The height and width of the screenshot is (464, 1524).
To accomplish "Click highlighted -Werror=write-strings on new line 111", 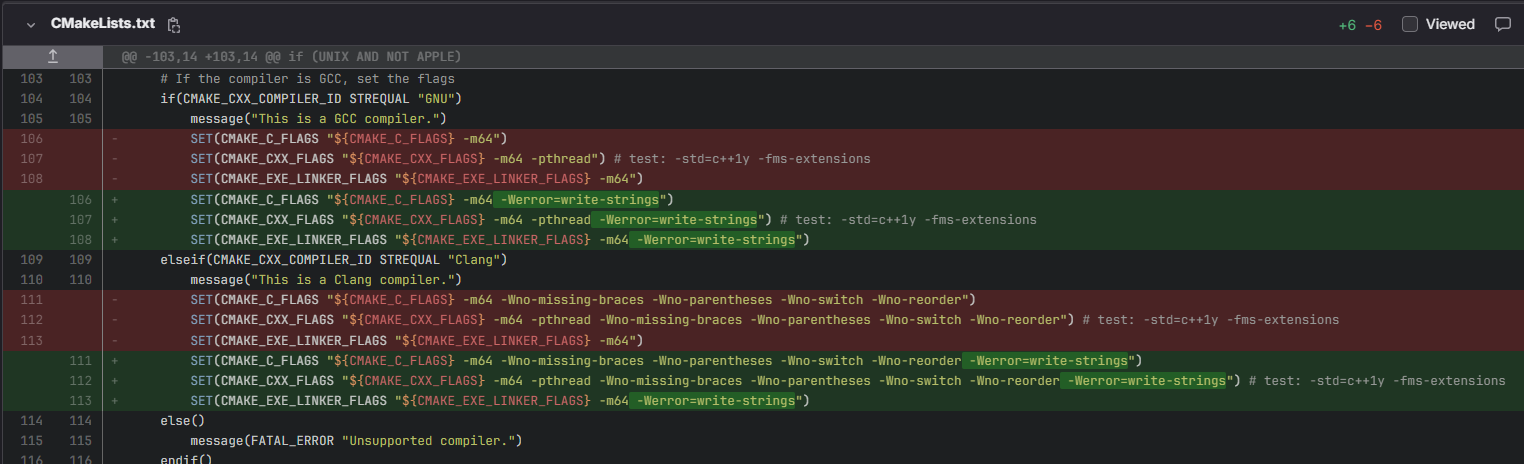I will point(1046,360).
